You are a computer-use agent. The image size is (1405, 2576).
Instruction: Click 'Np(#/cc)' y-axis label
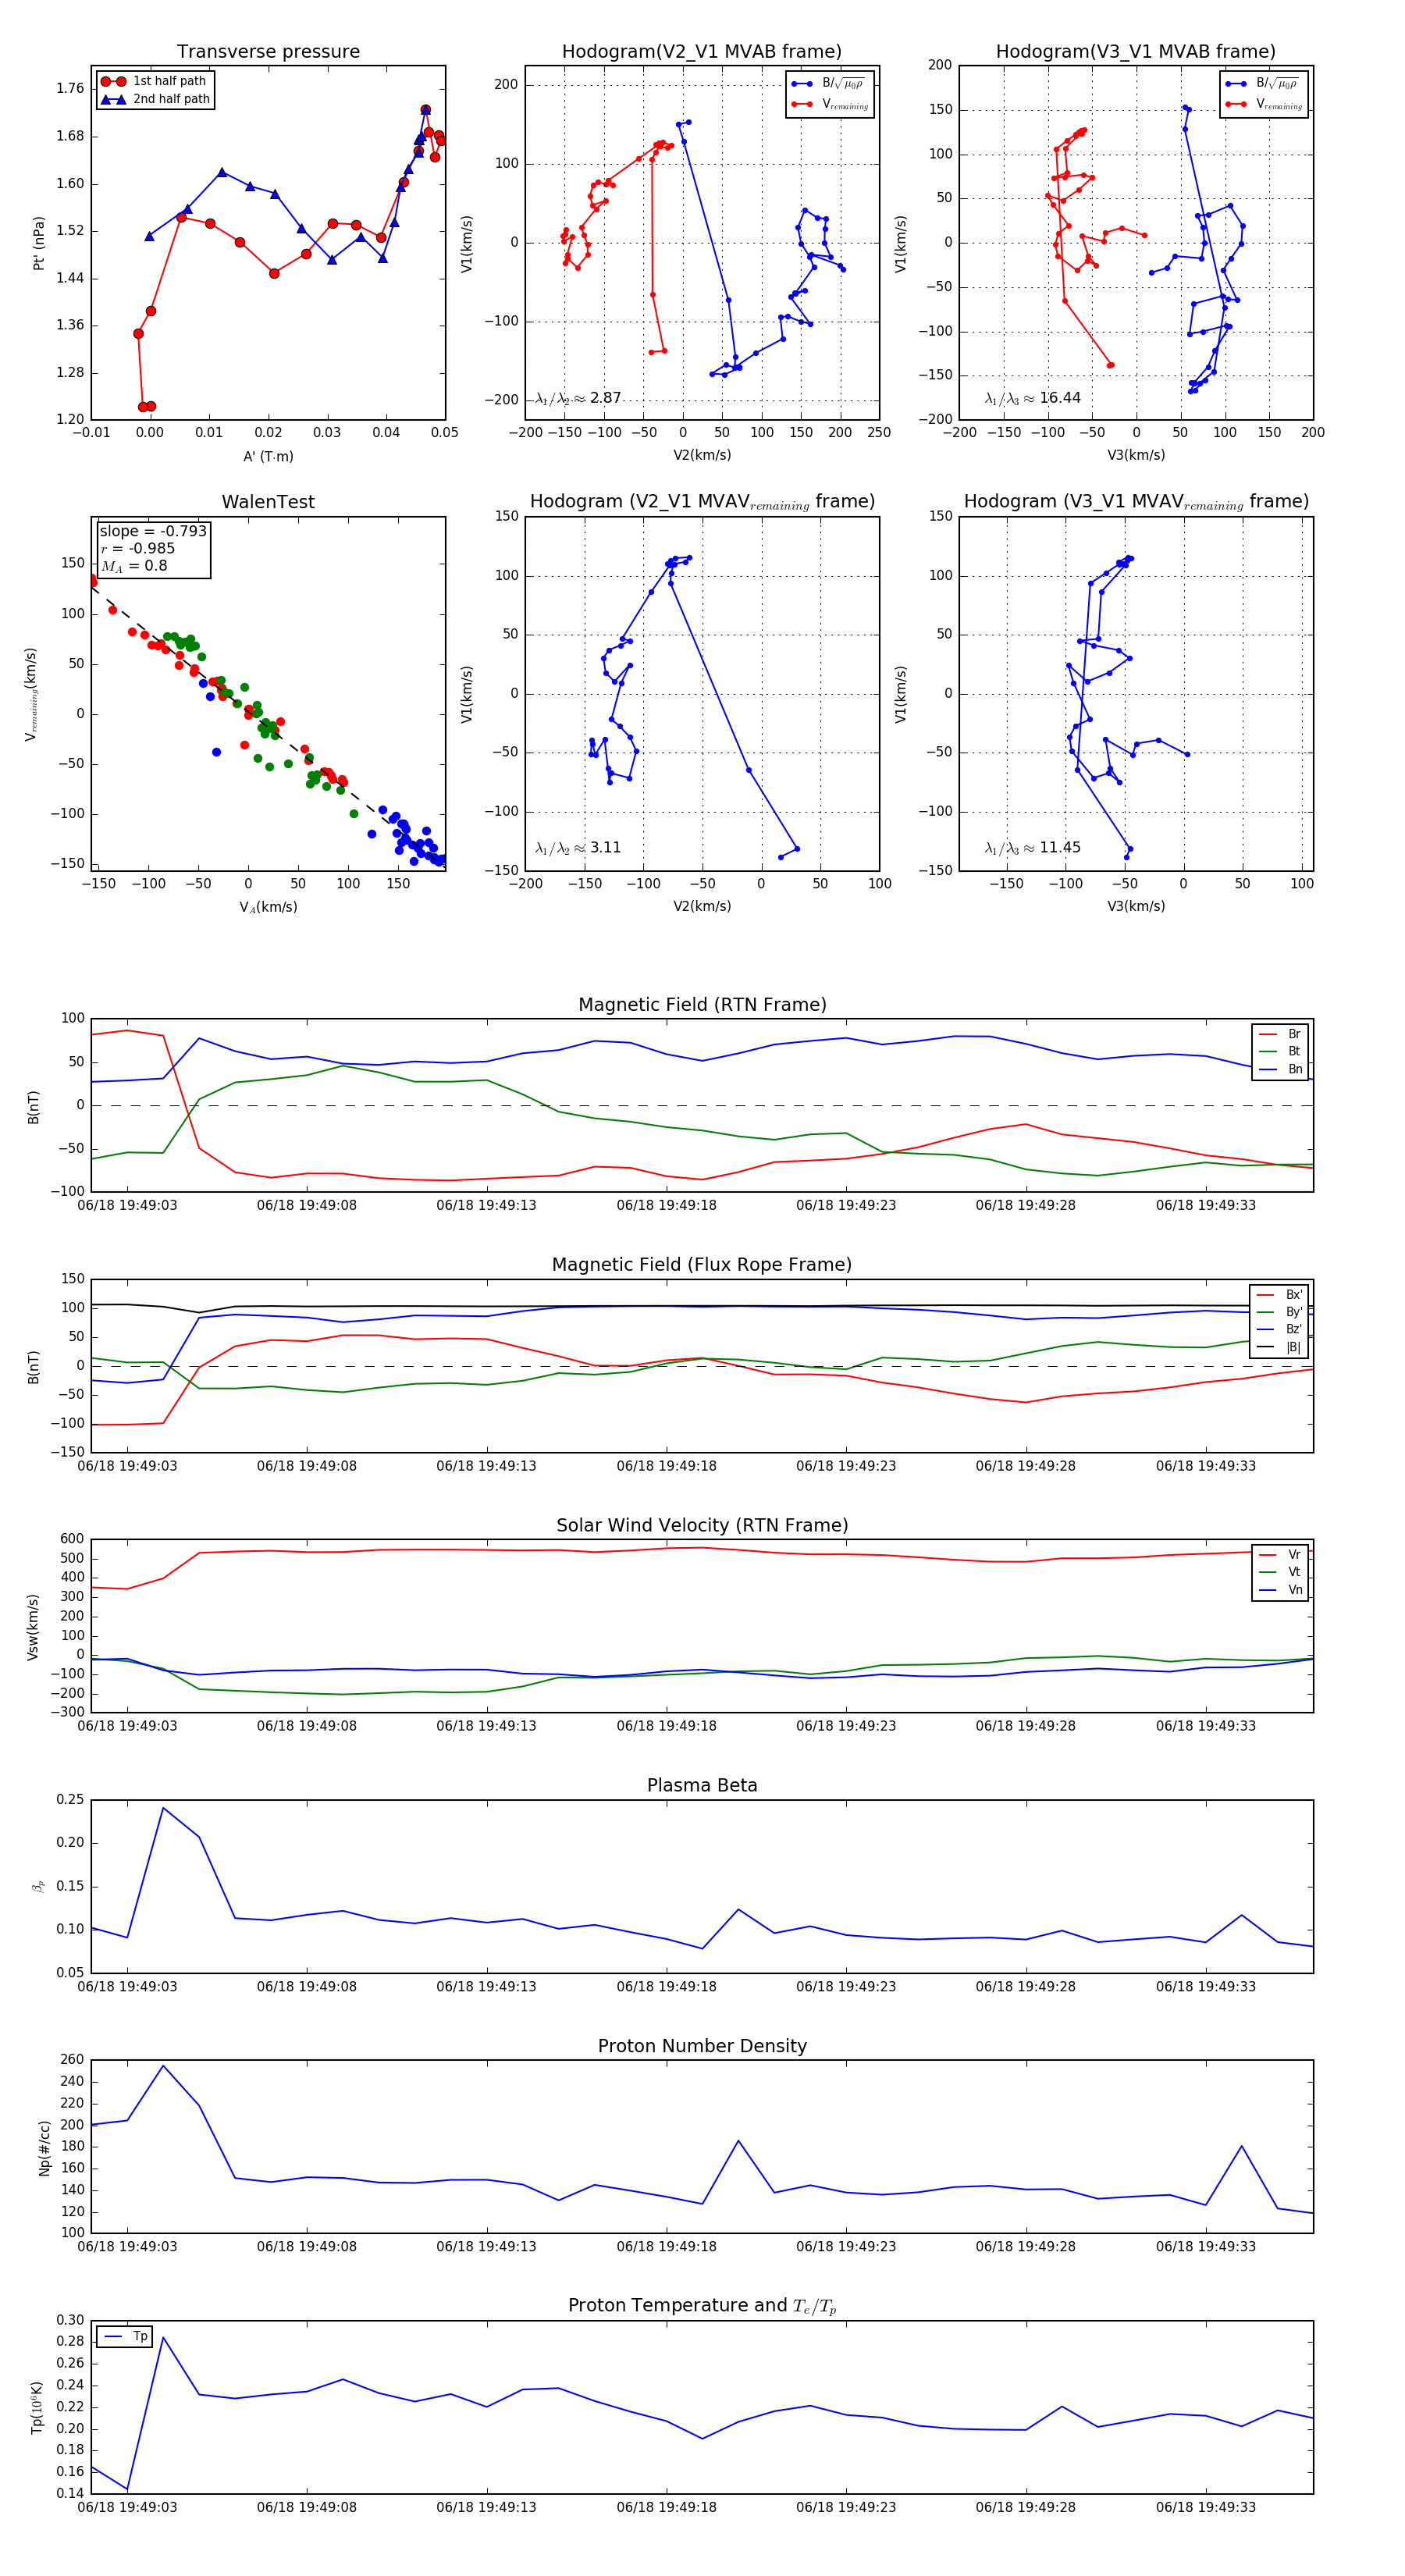tap(44, 2147)
